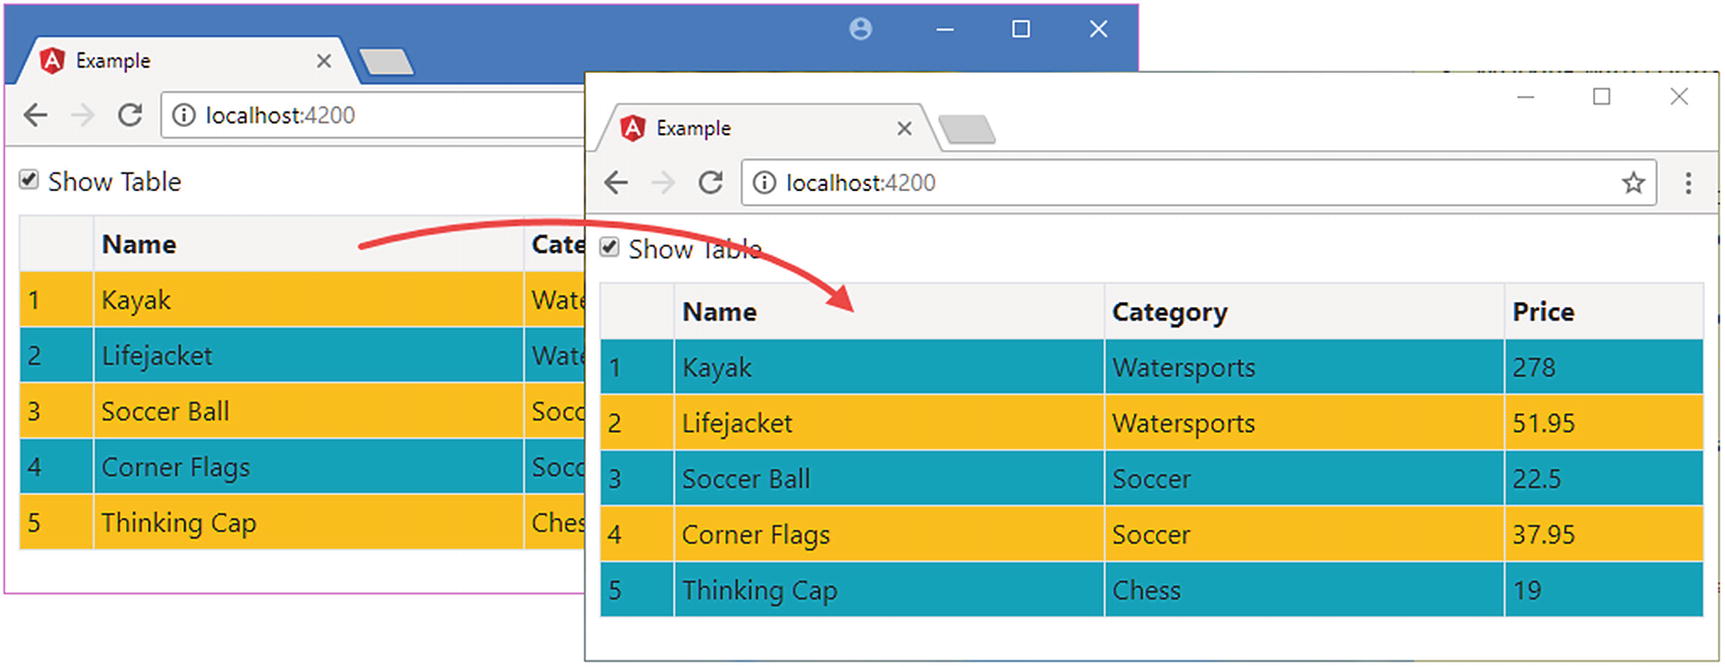Select the Lifejacket row in front table
1725x667 pixels.
(x=737, y=423)
